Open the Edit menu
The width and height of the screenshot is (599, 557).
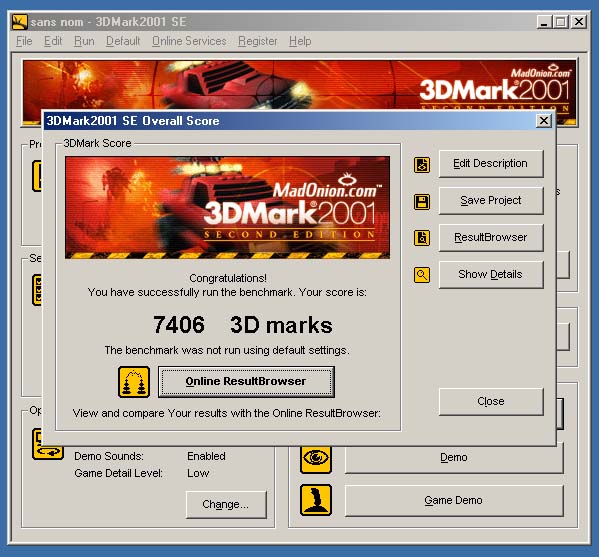point(53,41)
